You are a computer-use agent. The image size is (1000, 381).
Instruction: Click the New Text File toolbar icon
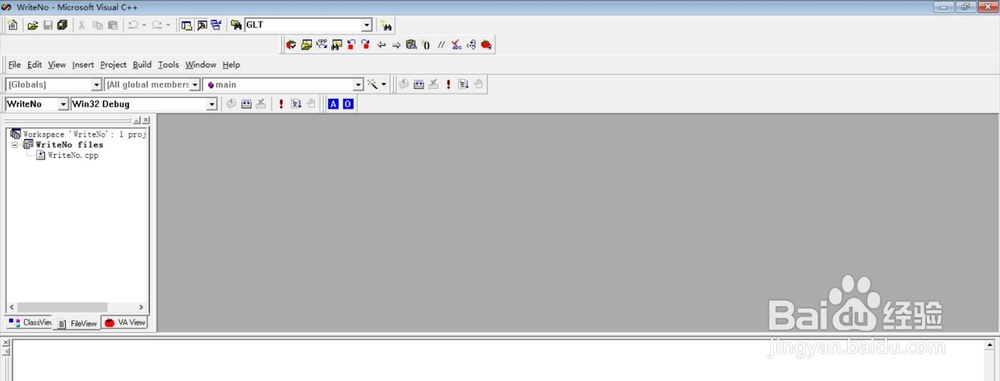13,26
